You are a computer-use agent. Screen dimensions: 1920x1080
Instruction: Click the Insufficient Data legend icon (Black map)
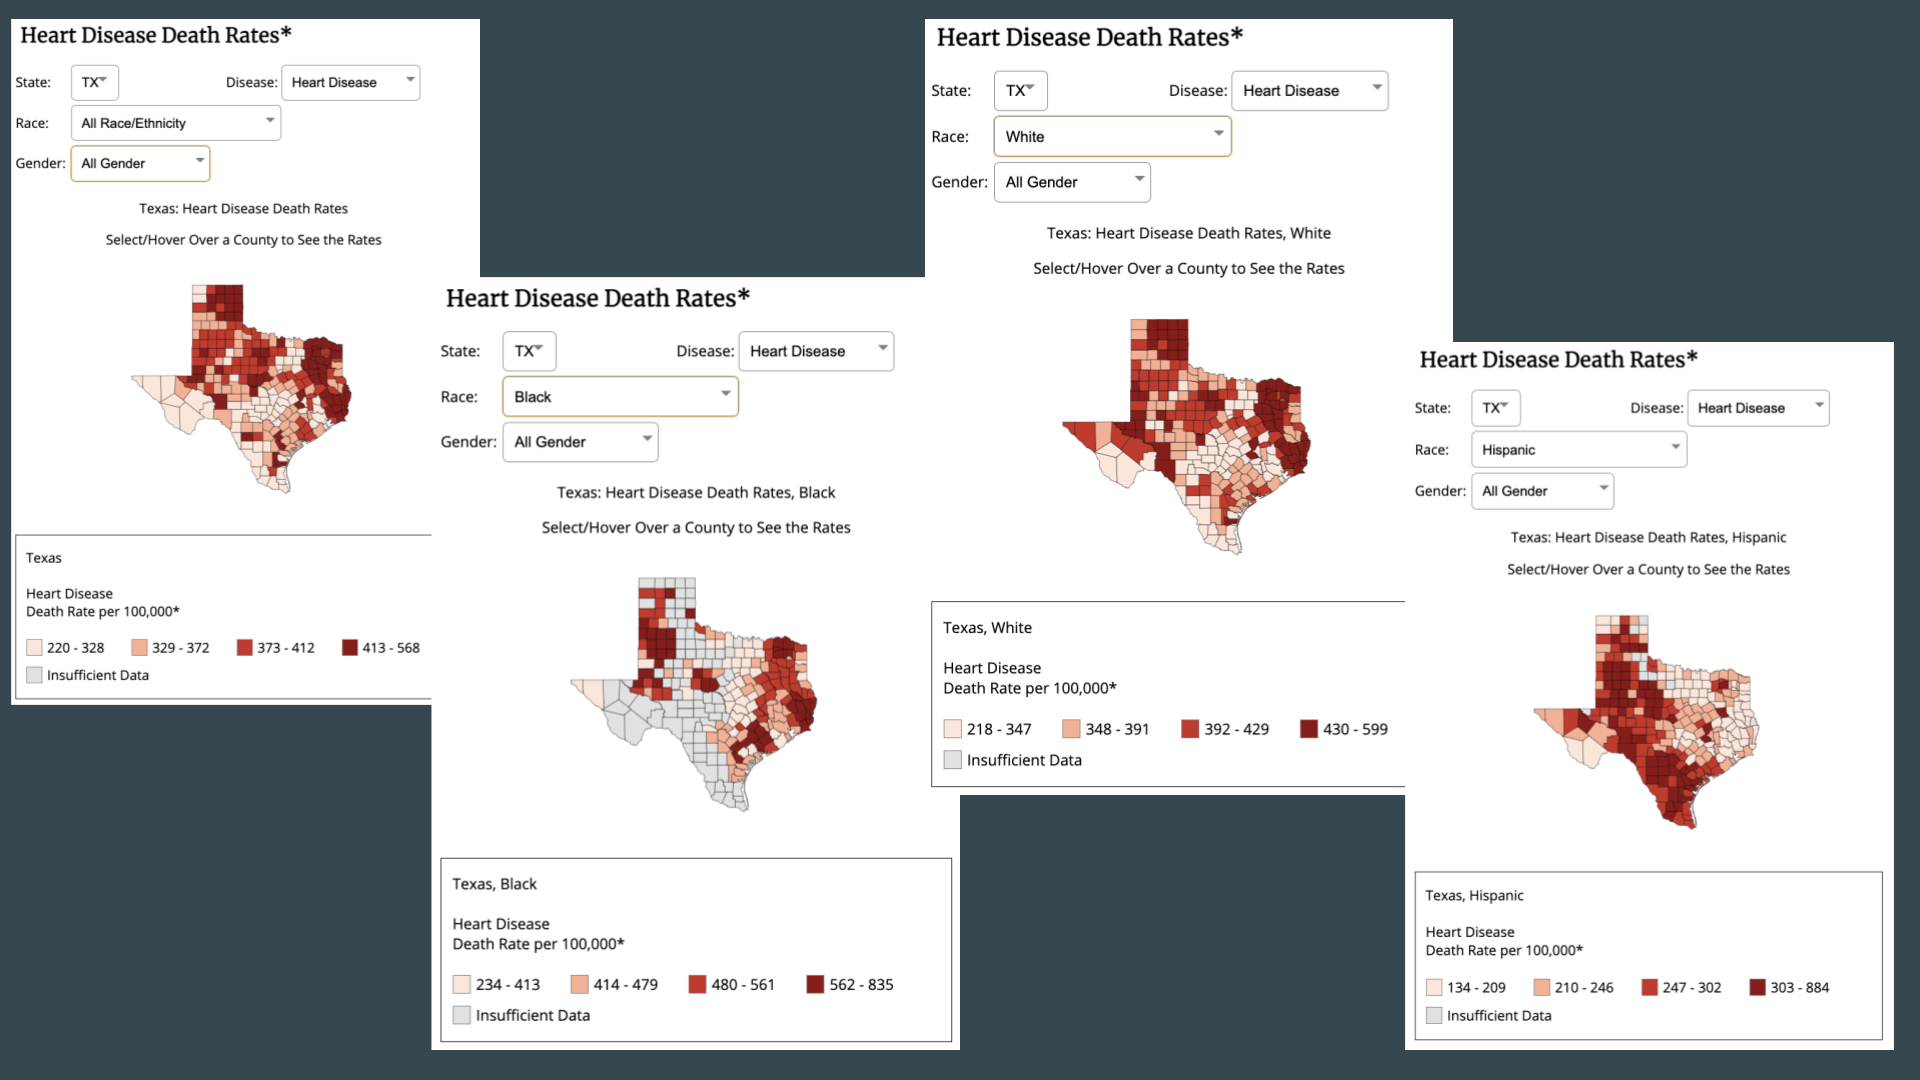point(462,1015)
